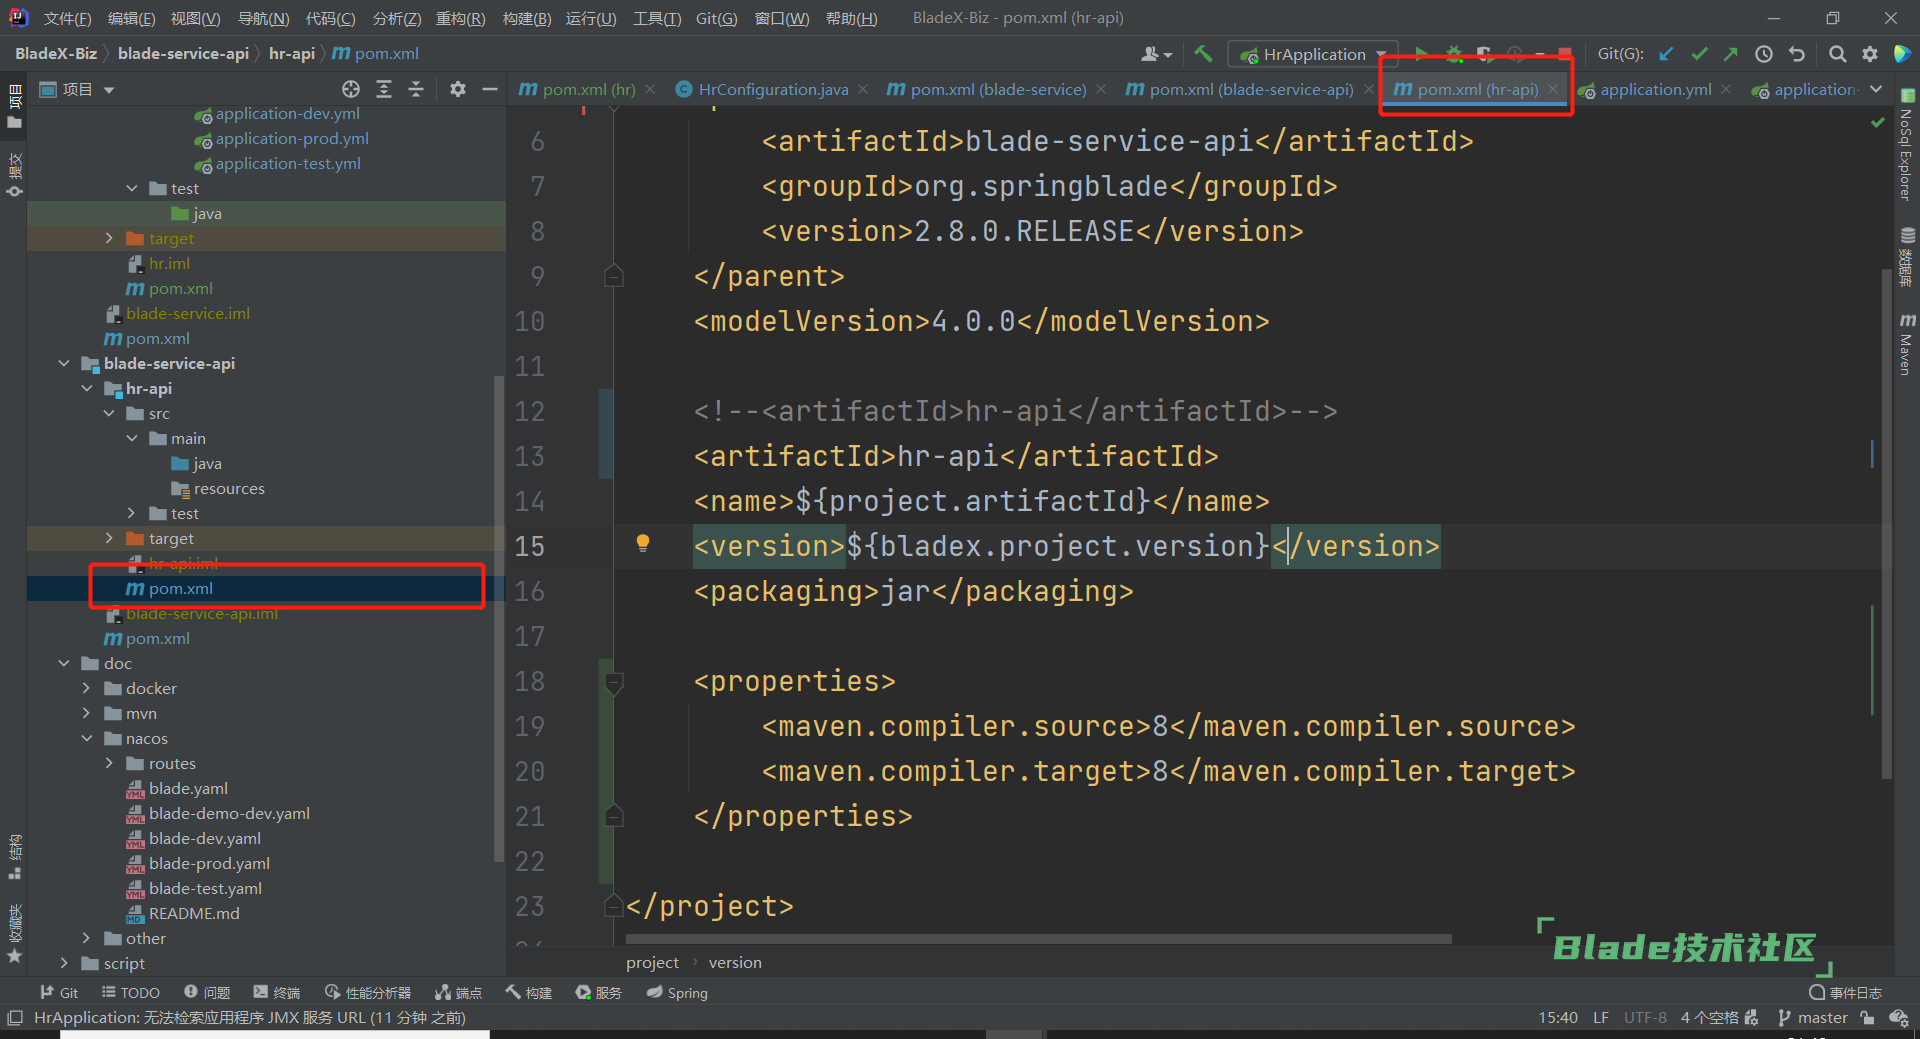Click the master git branch widget
The image size is (1920, 1039).
point(1813,1018)
